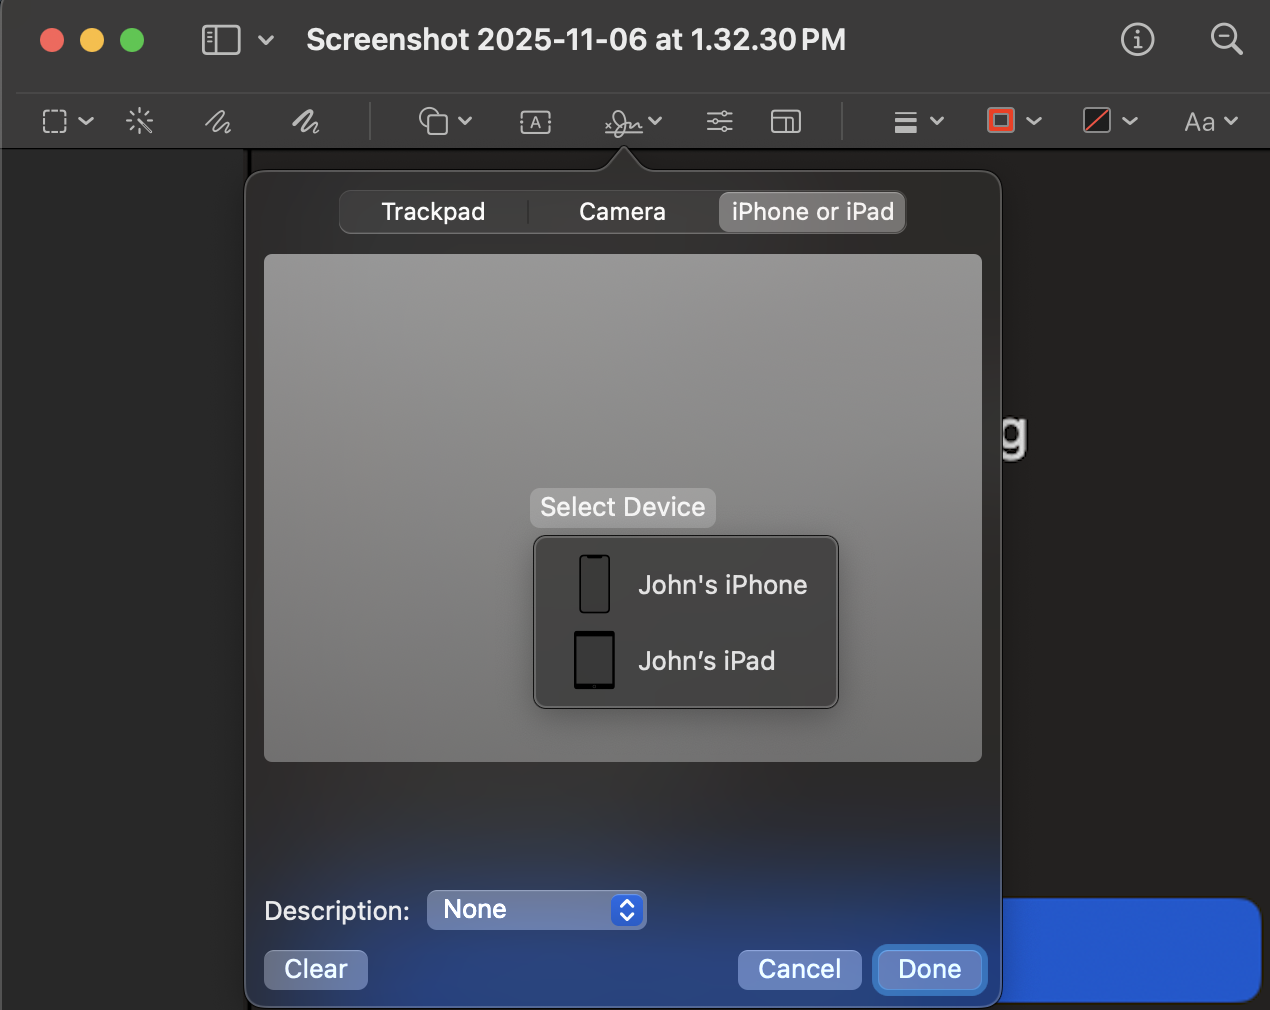Viewport: 1270px width, 1010px height.
Task: Open the sidebar view icon
Action: tap(221, 40)
